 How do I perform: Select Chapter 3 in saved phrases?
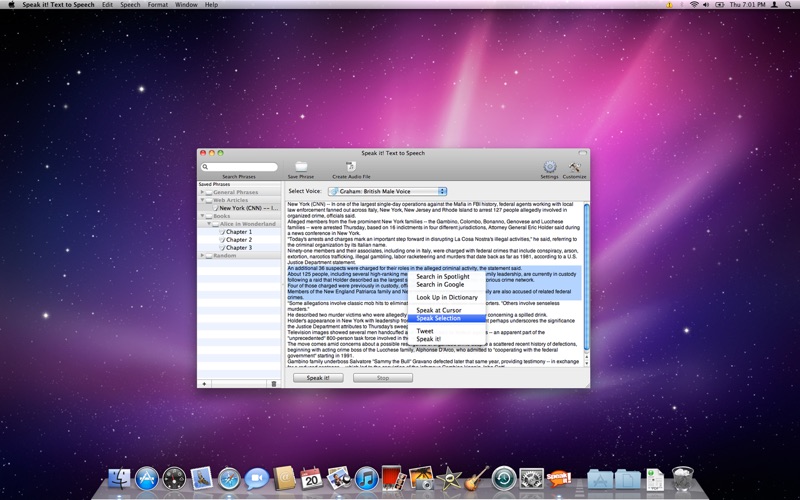point(239,247)
